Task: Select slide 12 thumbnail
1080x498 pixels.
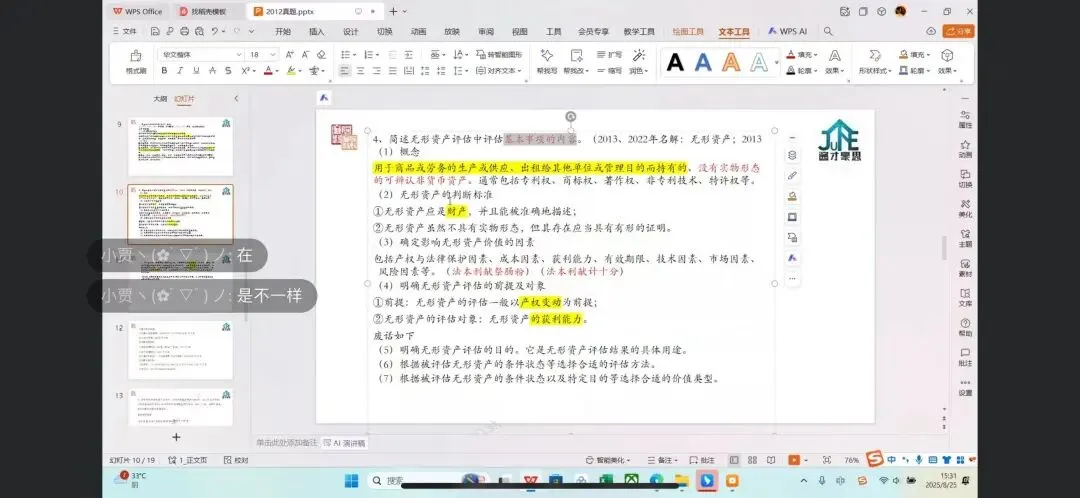Action: click(180, 350)
